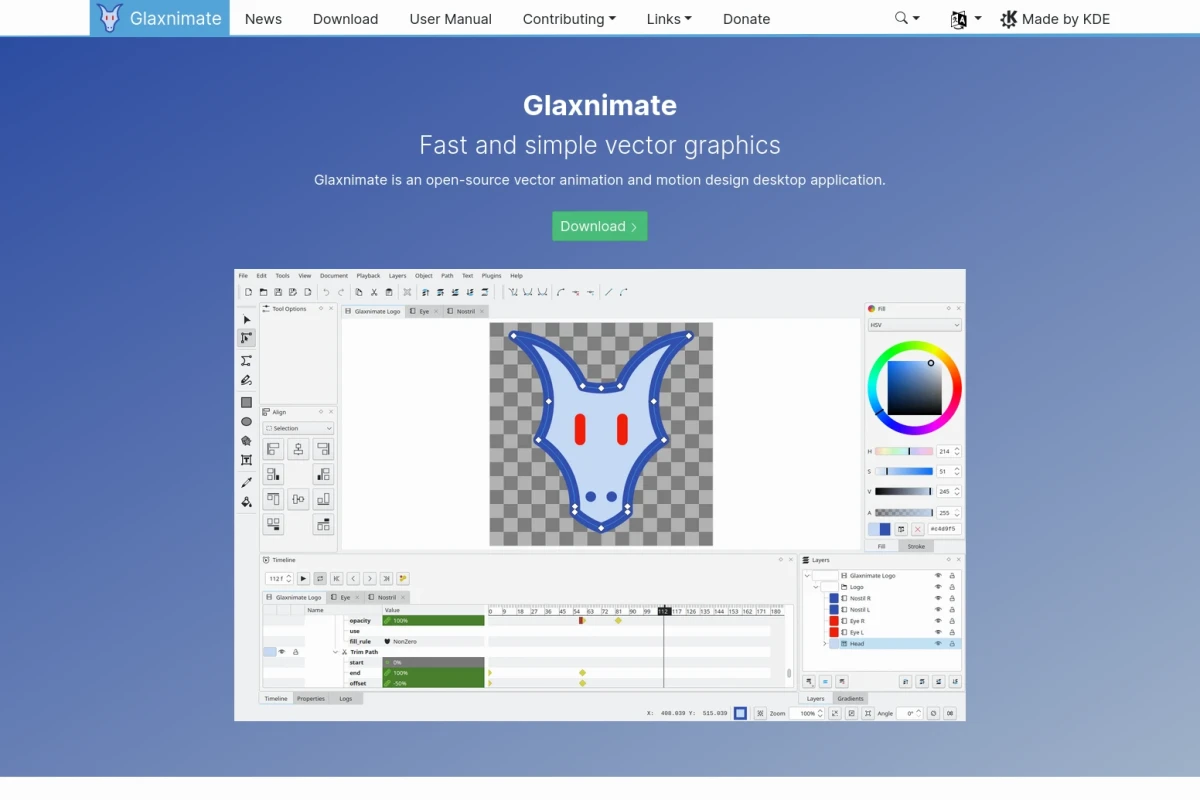Open the Playback menu
Viewport: 1200px width, 800px height.
369,275
